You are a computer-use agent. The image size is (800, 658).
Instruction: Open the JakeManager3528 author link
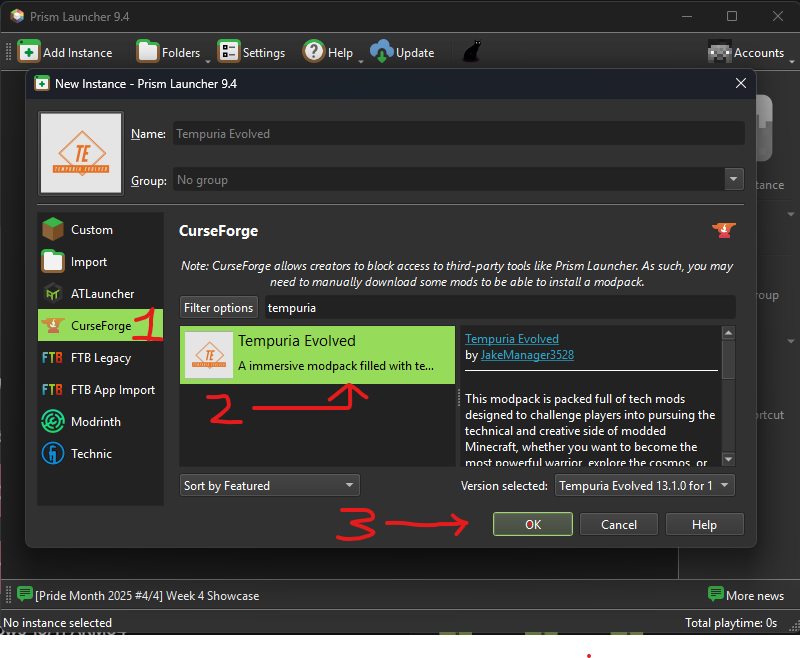click(x=527, y=355)
